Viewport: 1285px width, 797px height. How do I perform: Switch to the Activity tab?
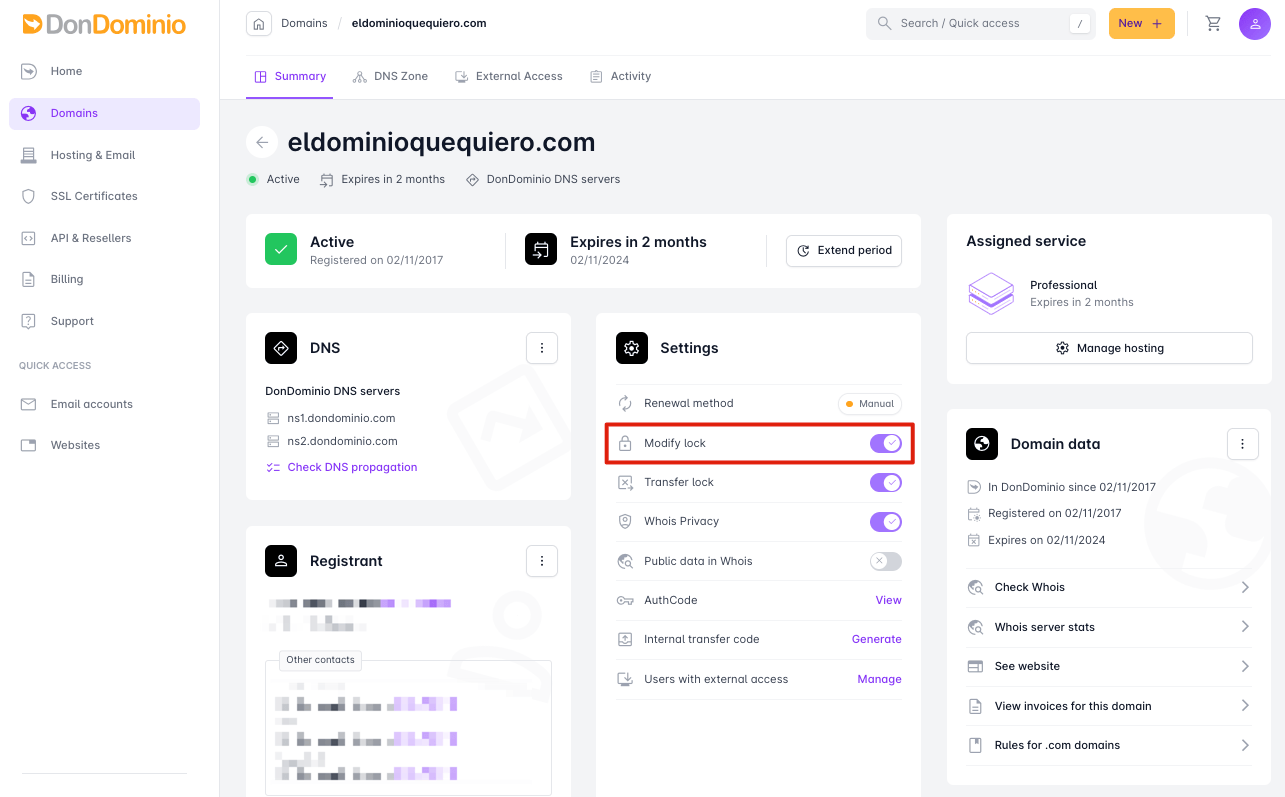[x=620, y=76]
